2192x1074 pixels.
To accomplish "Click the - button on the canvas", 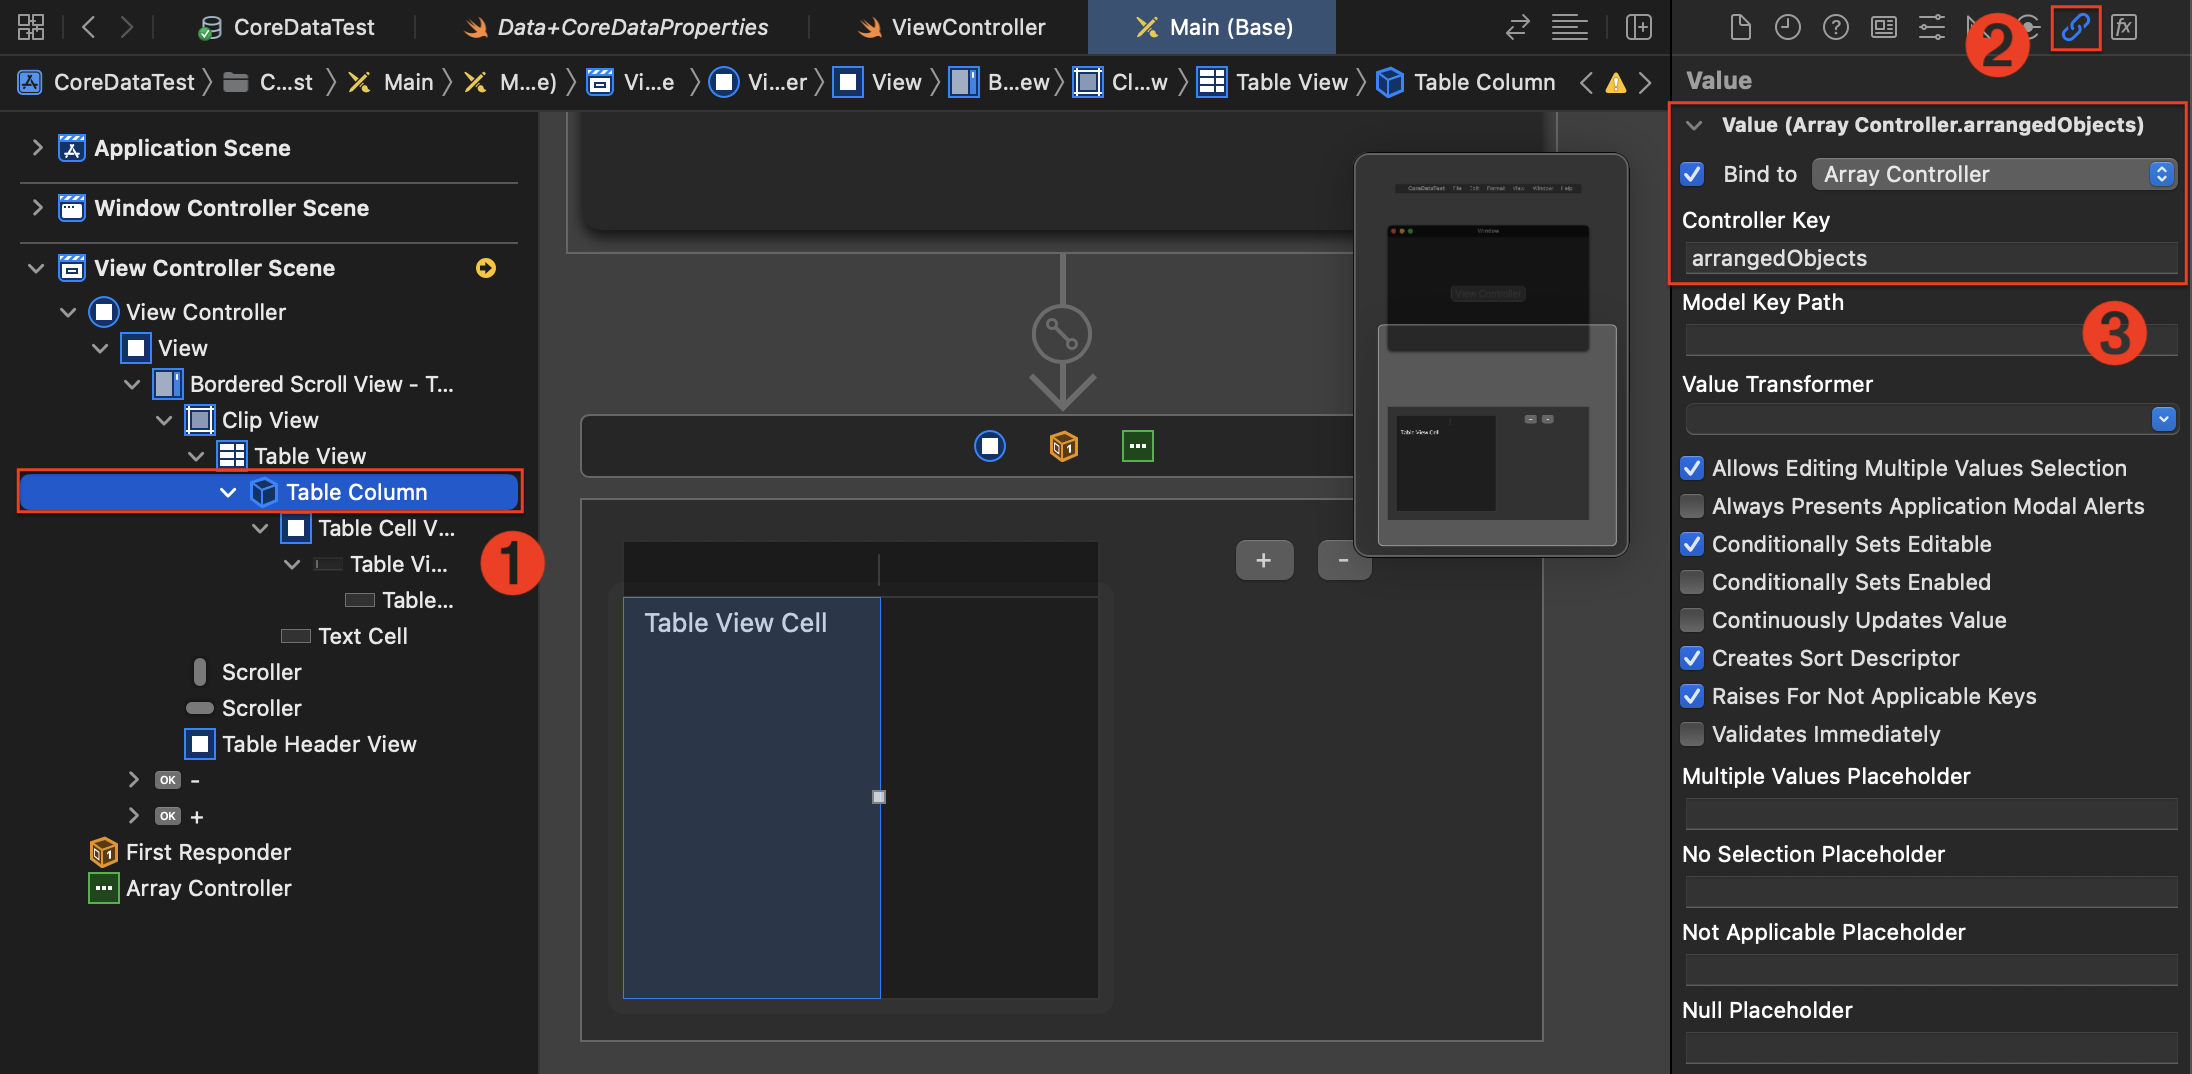I will 1343,560.
